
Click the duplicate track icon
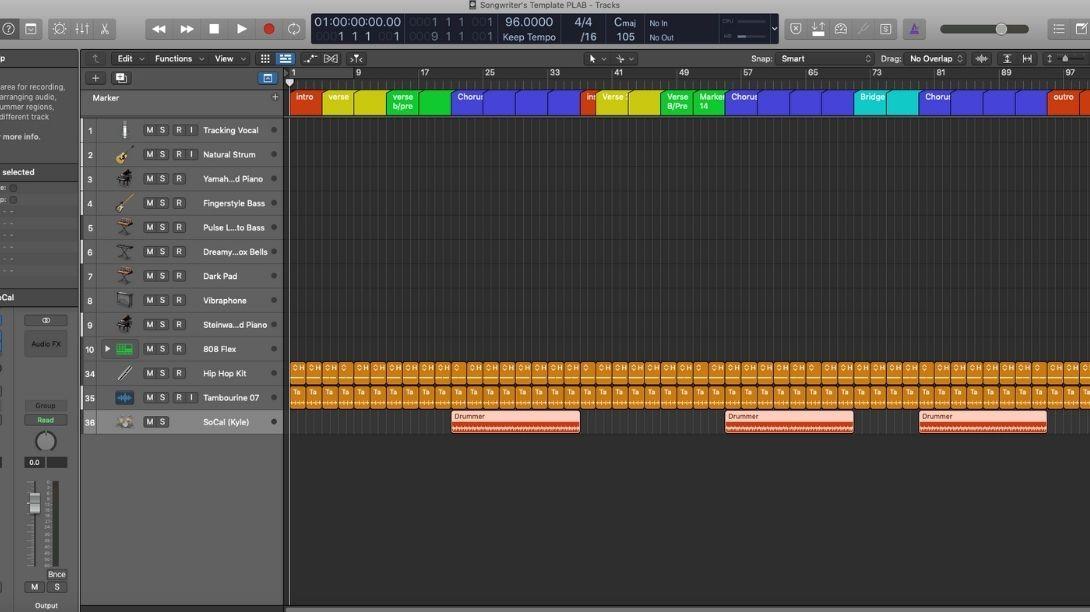[120, 78]
